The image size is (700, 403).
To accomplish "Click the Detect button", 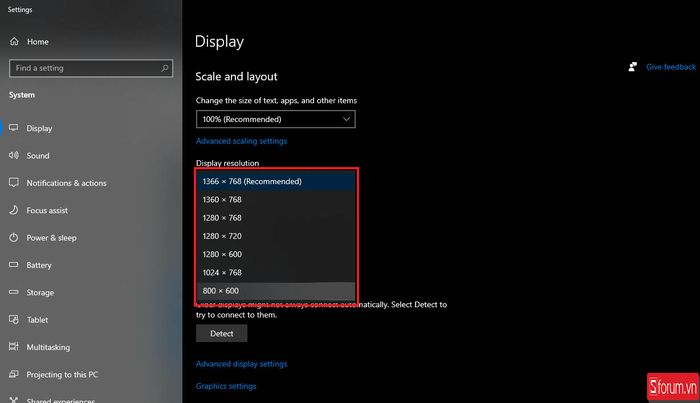I will [x=221, y=333].
